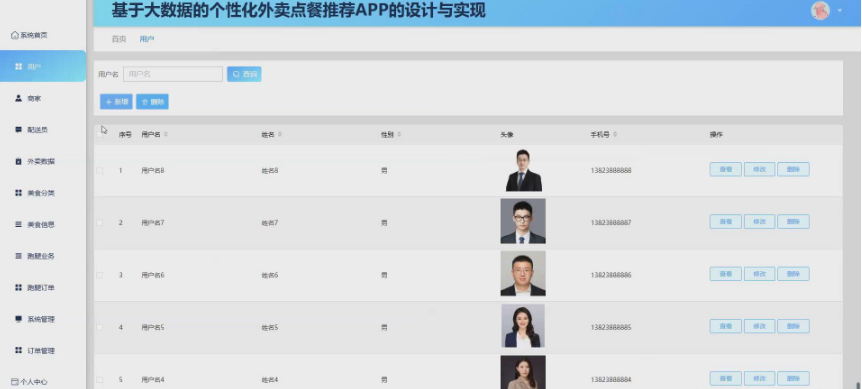Tick the checkbox for row 用户名7

coord(100,223)
